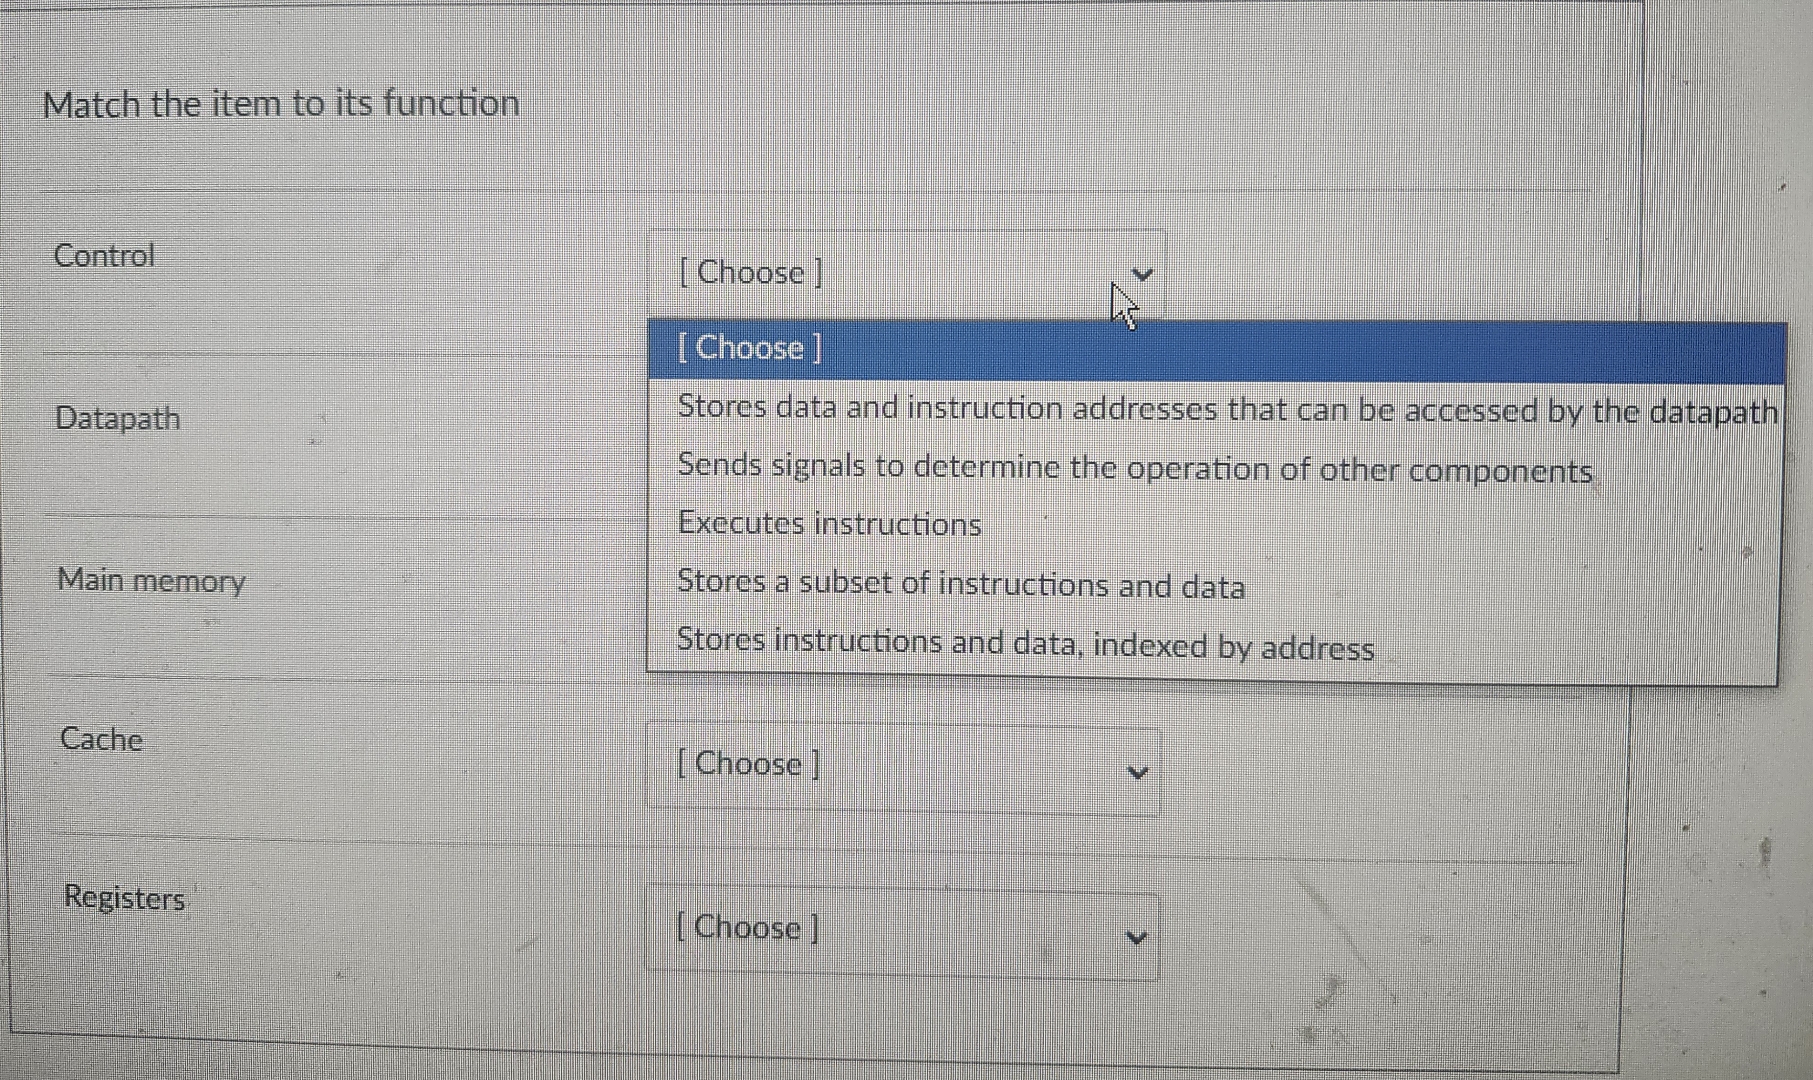The image size is (1813, 1080).
Task: Click the Registers row label
Action: pyautogui.click(x=124, y=898)
